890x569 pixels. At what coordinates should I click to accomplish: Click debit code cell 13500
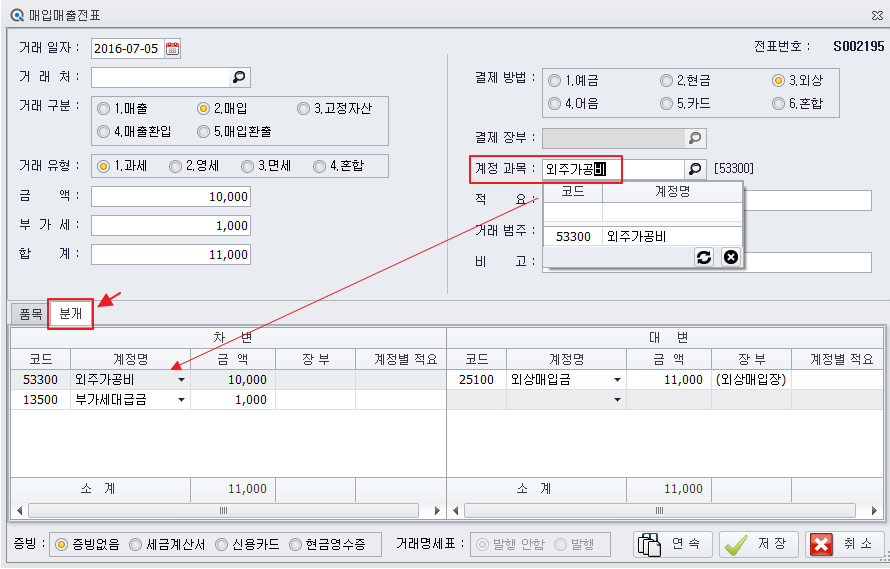tap(40, 400)
